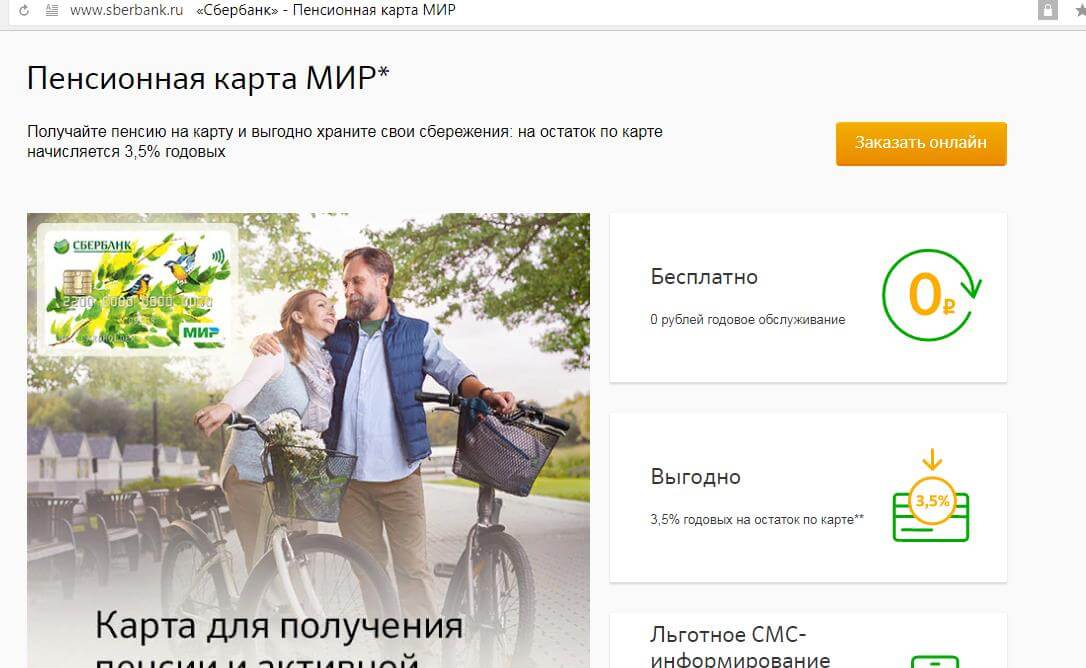Viewport: 1086px width, 668px height.
Task: Click the Пенсионная карта МИР heading
Action: click(208, 78)
